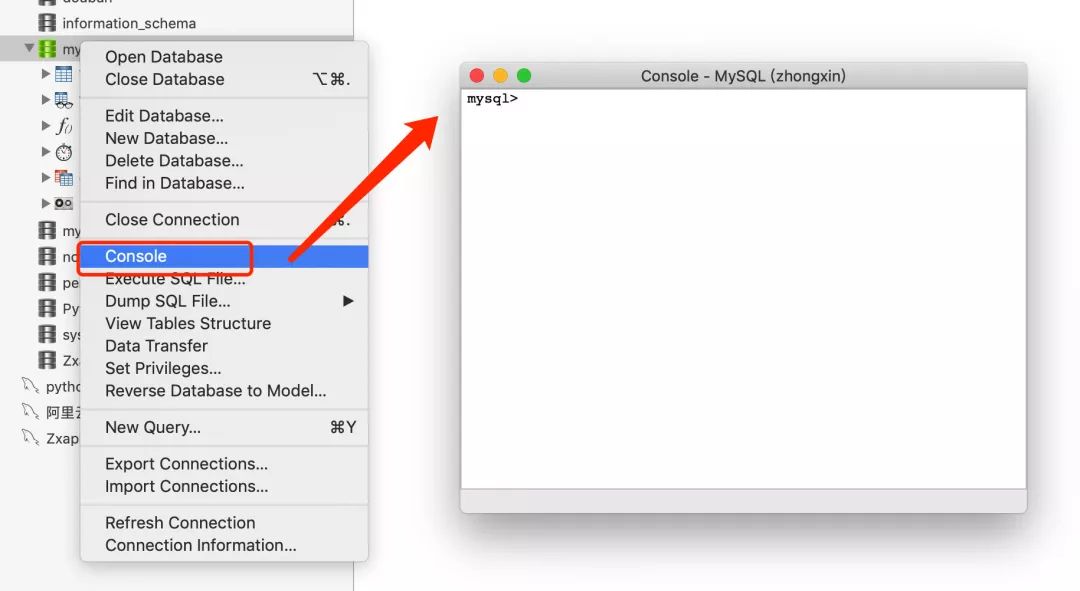1080x591 pixels.
Task: Click the Events clock icon
Action: click(x=64, y=152)
